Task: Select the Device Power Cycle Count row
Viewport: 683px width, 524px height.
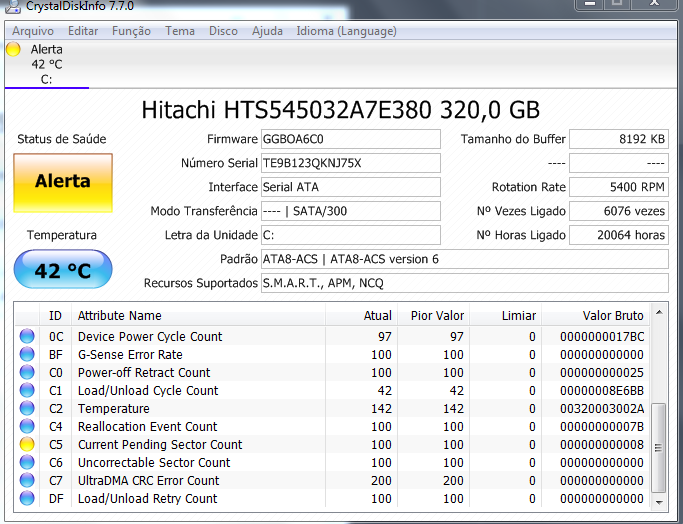Action: click(332, 336)
